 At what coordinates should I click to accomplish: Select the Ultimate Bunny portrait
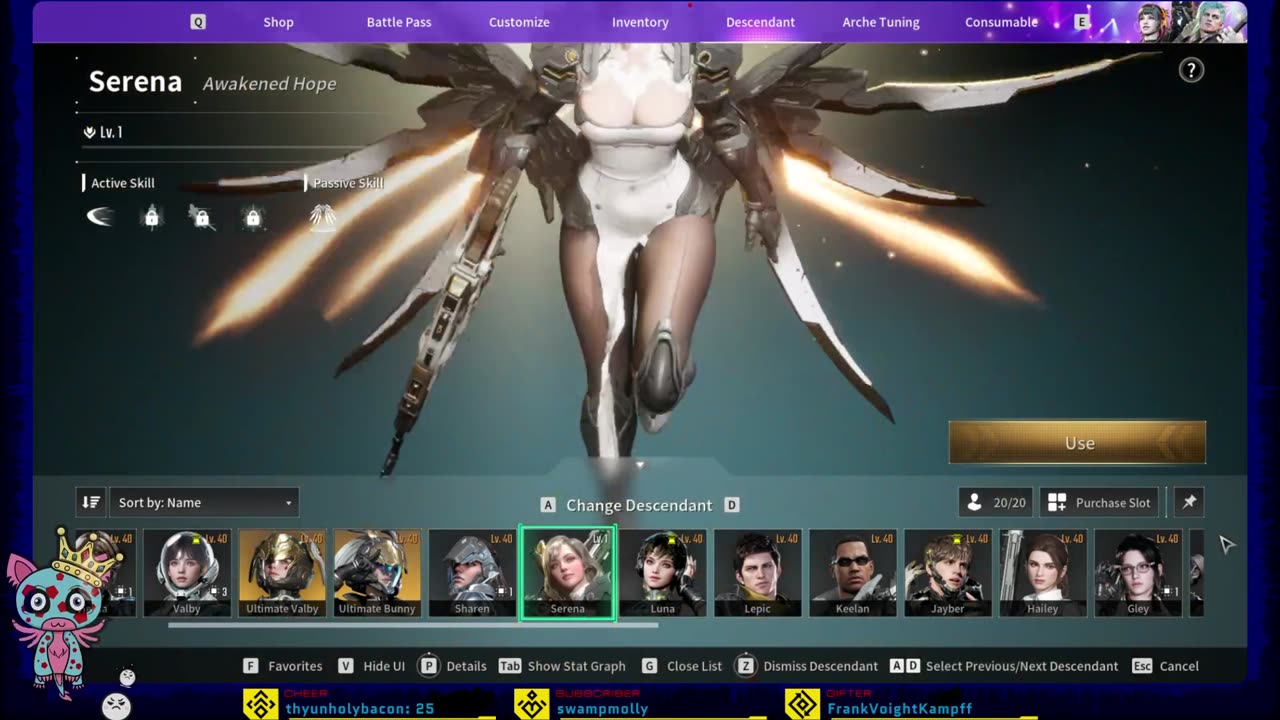click(377, 573)
